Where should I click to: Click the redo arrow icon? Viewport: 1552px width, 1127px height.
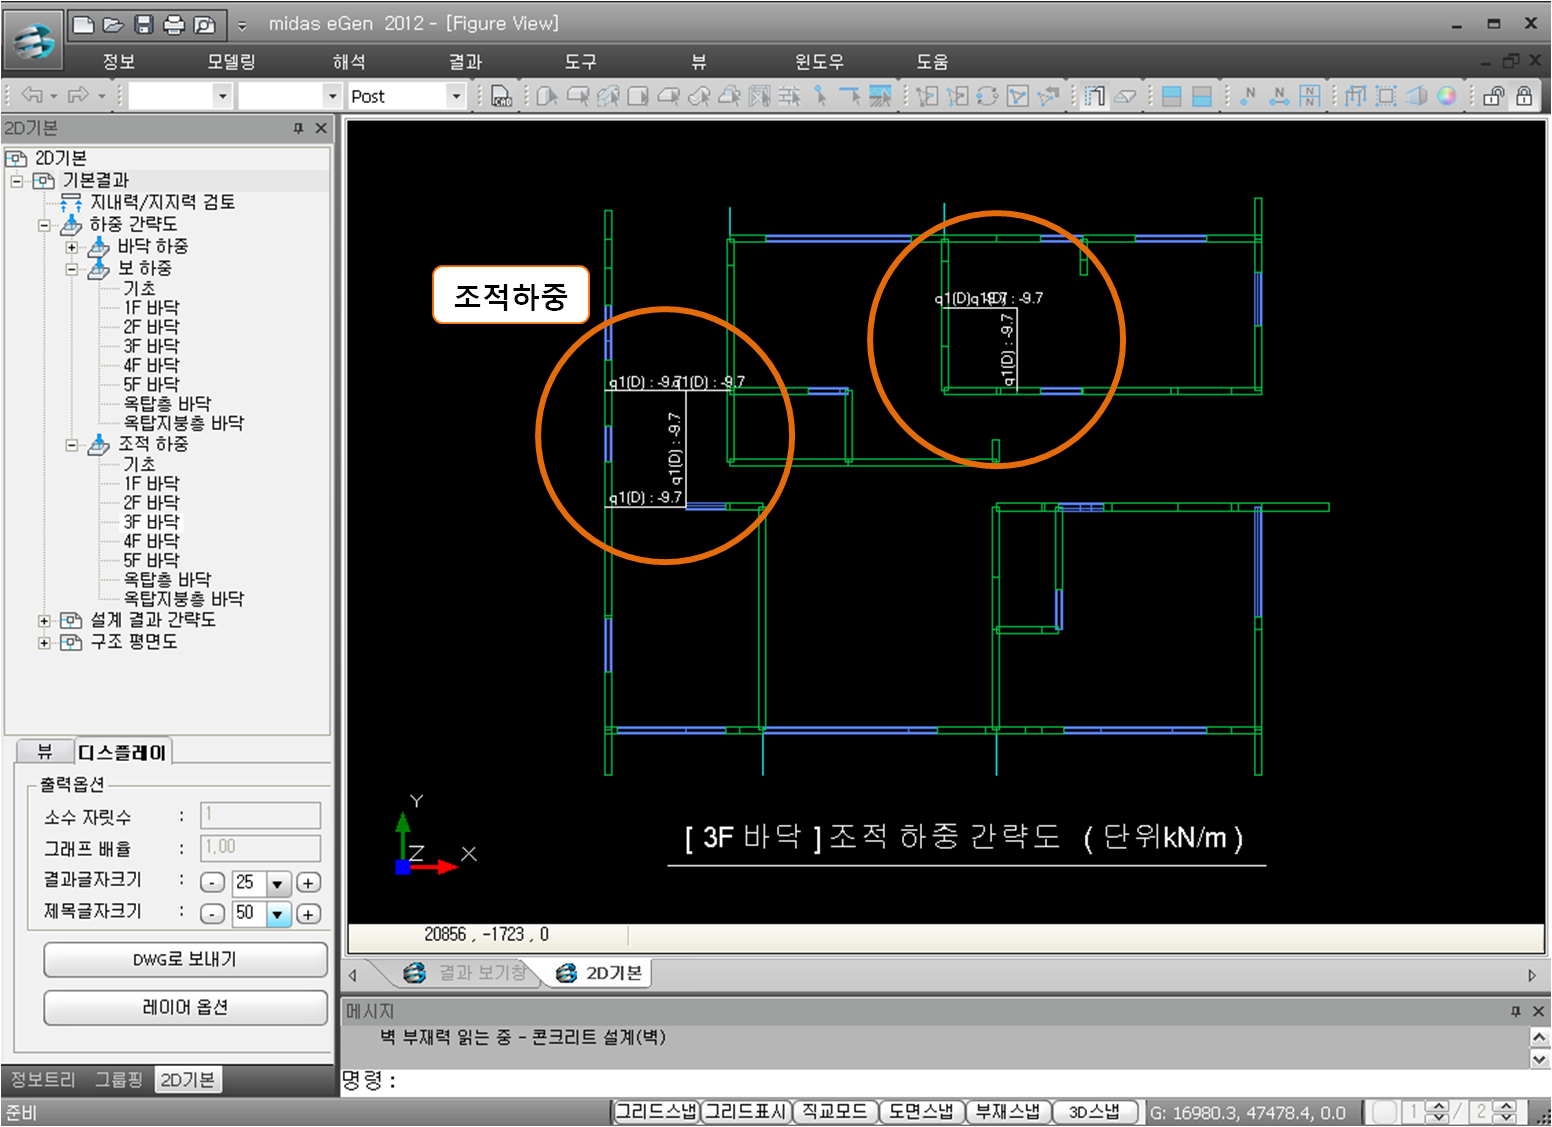pos(78,95)
